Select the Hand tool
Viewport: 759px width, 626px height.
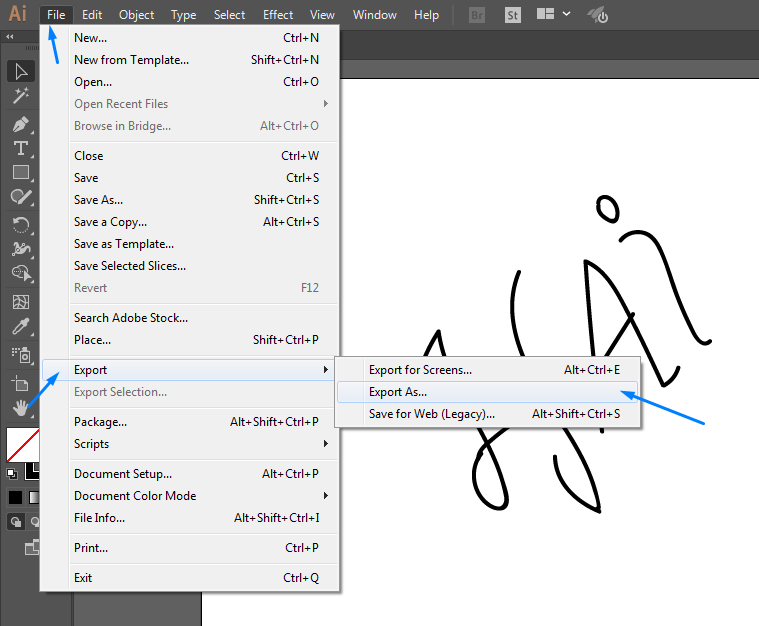coord(20,408)
